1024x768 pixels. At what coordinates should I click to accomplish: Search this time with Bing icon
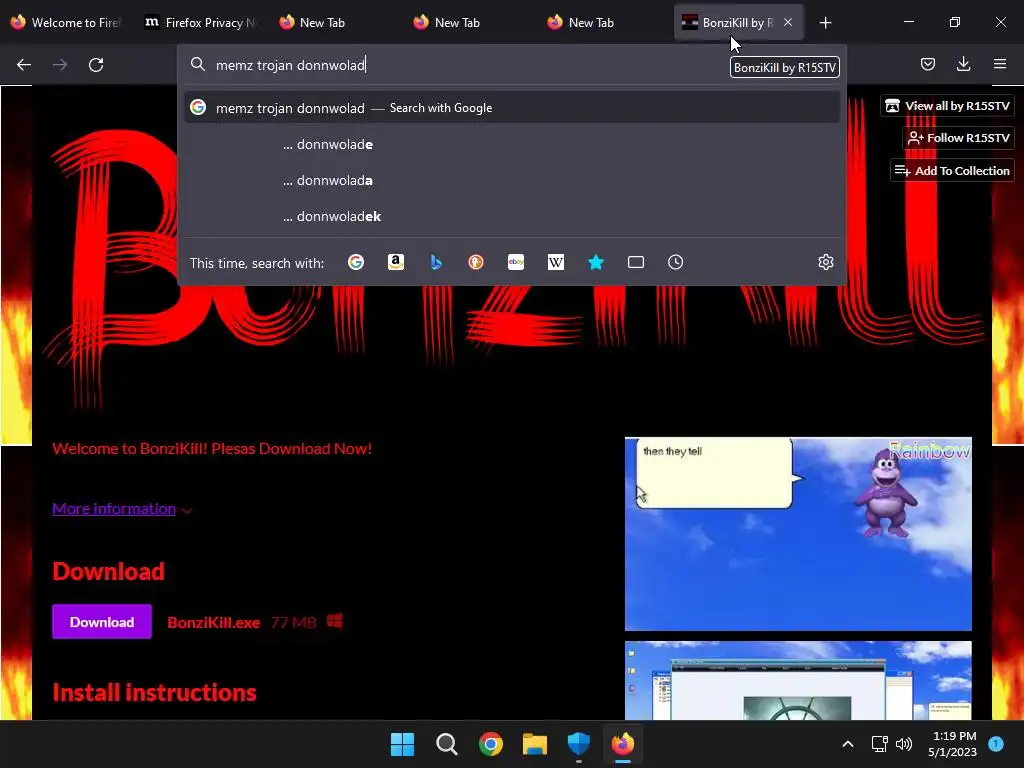pyautogui.click(x=436, y=263)
